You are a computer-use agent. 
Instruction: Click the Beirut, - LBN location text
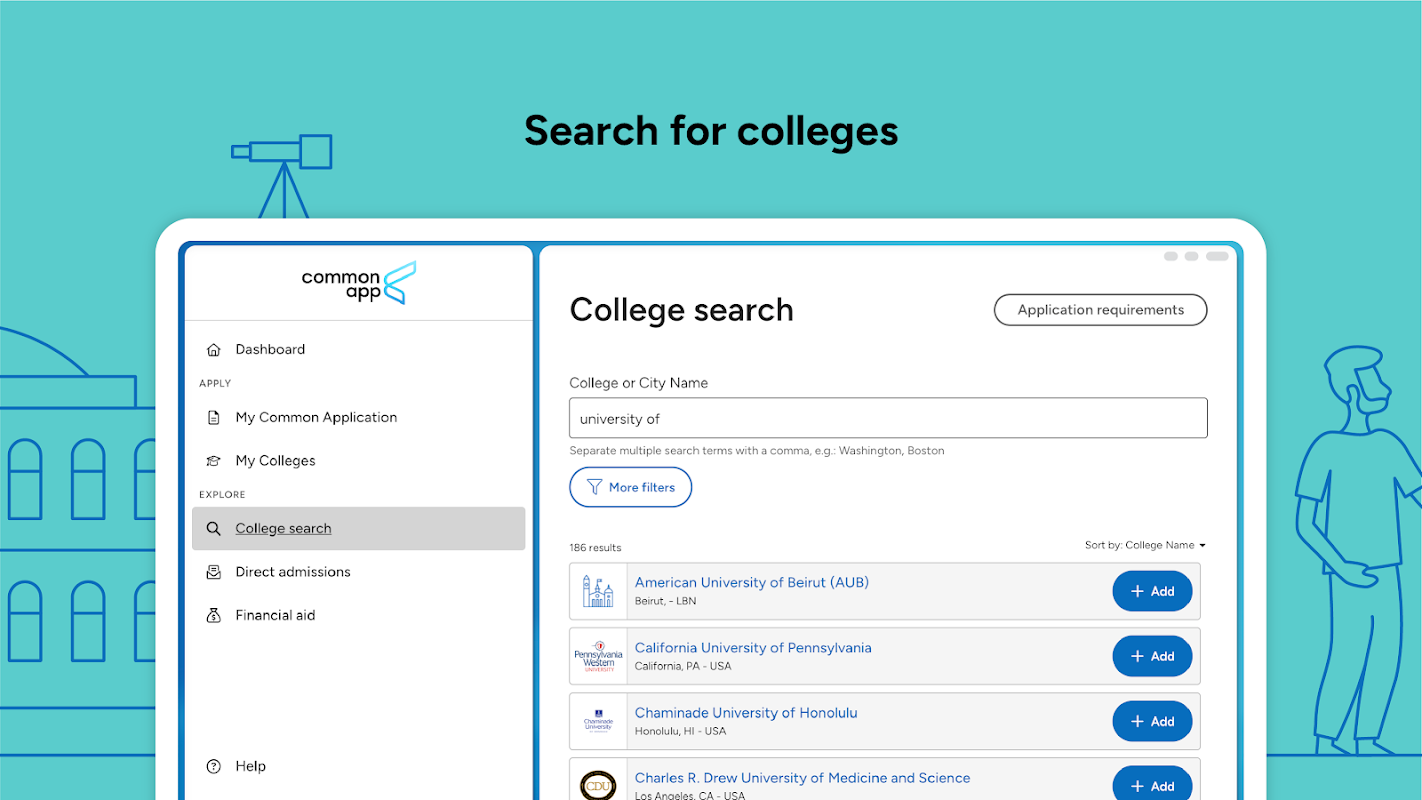point(665,601)
